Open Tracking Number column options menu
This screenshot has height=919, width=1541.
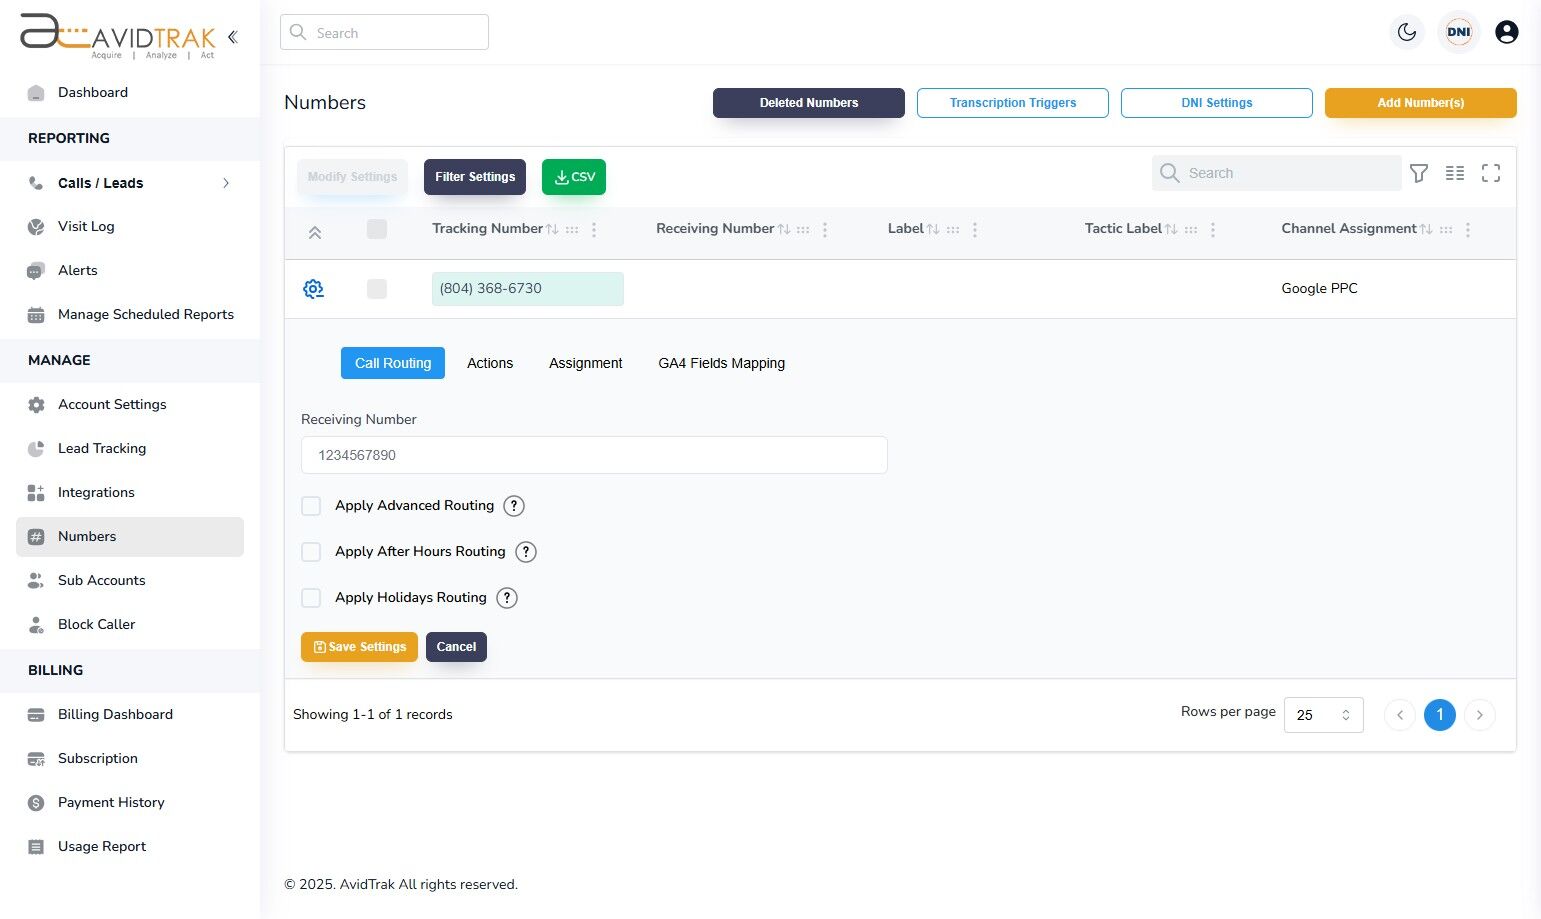pos(594,230)
